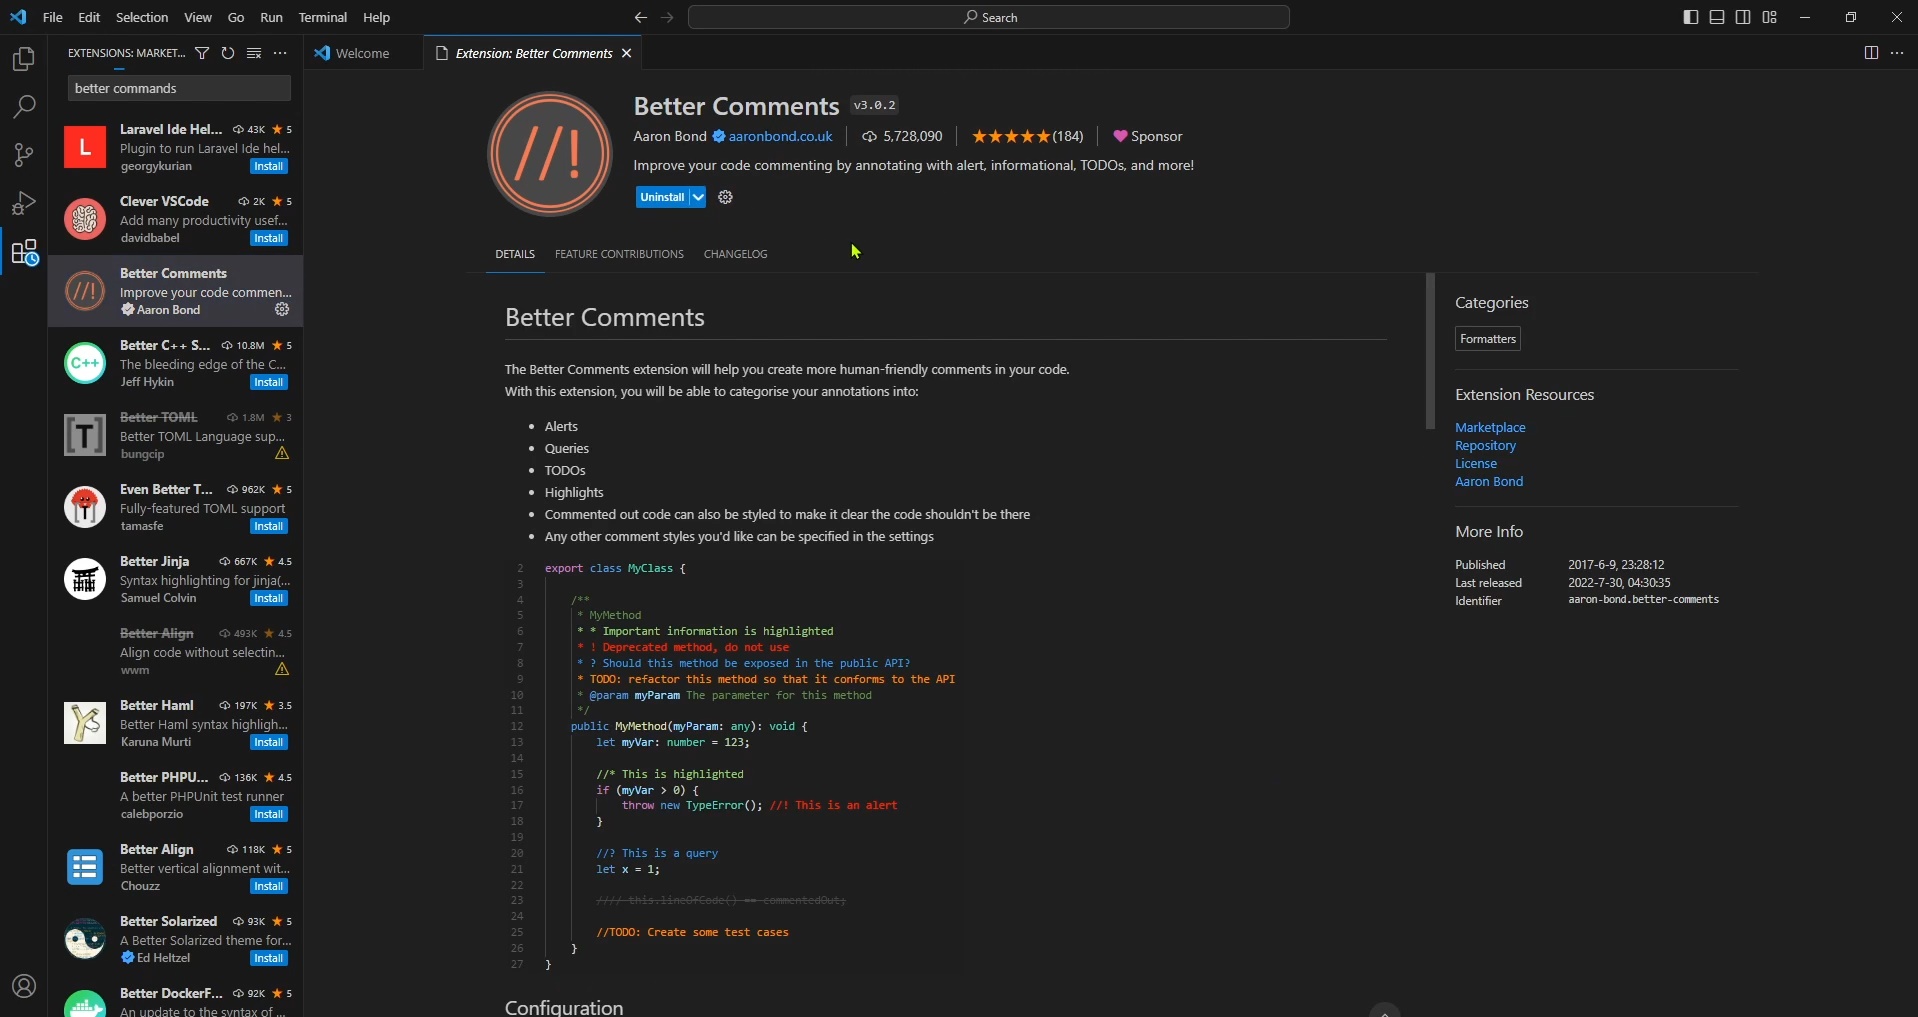Open the Terminal menu
The height and width of the screenshot is (1017, 1918).
pos(323,17)
